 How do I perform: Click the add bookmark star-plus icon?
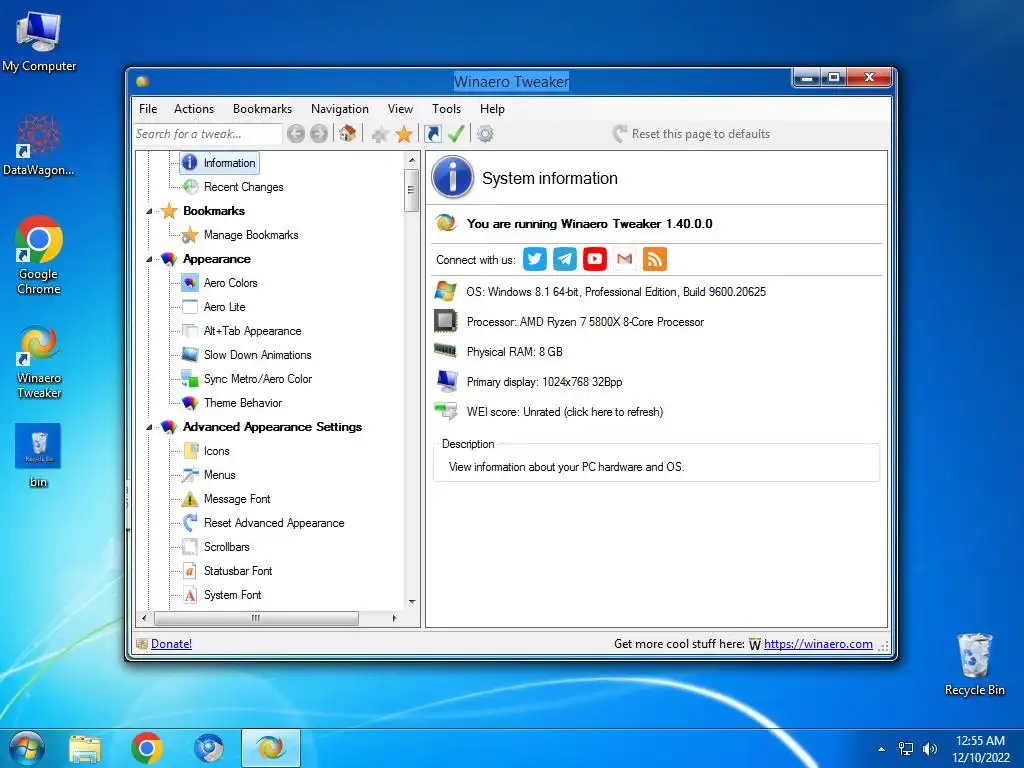tap(379, 135)
